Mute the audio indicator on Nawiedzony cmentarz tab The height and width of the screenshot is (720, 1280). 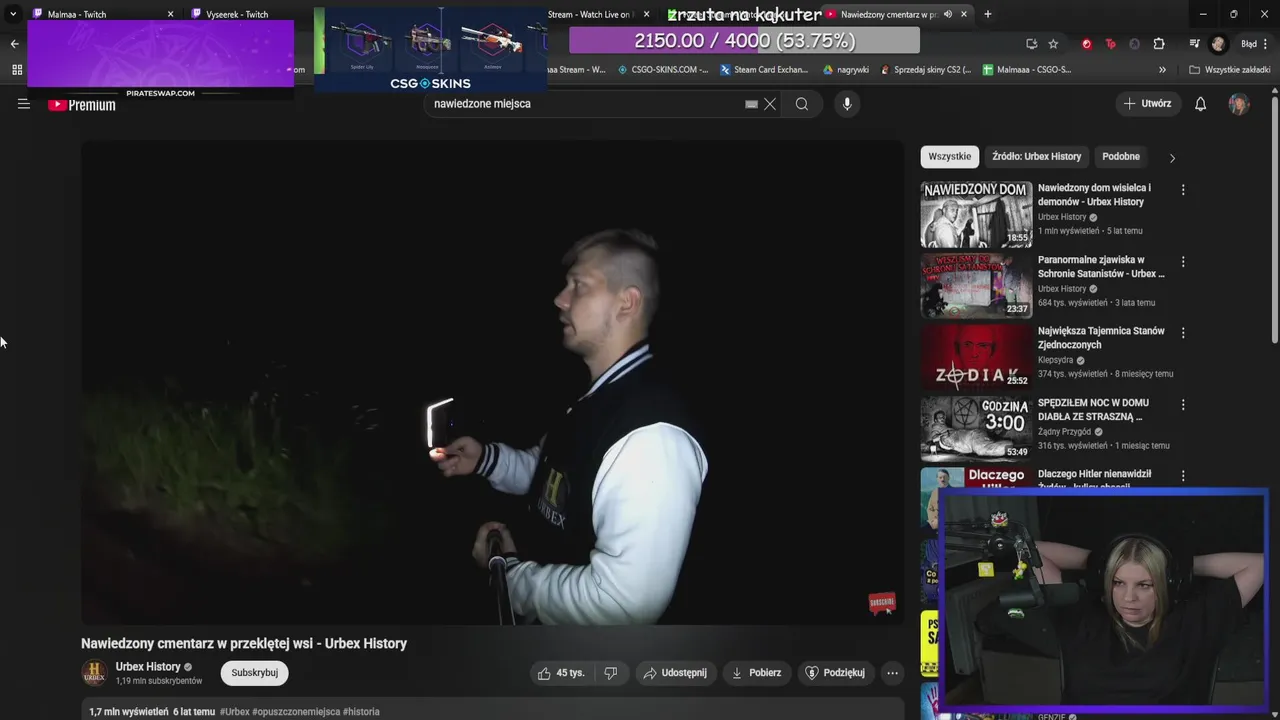pos(948,14)
